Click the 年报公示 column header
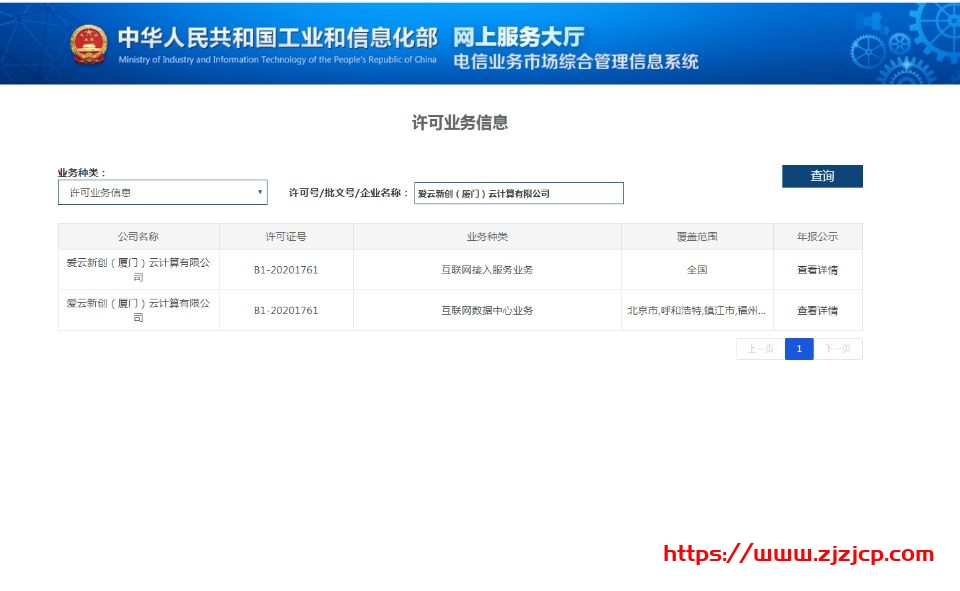This screenshot has height=591, width=960. [x=817, y=236]
